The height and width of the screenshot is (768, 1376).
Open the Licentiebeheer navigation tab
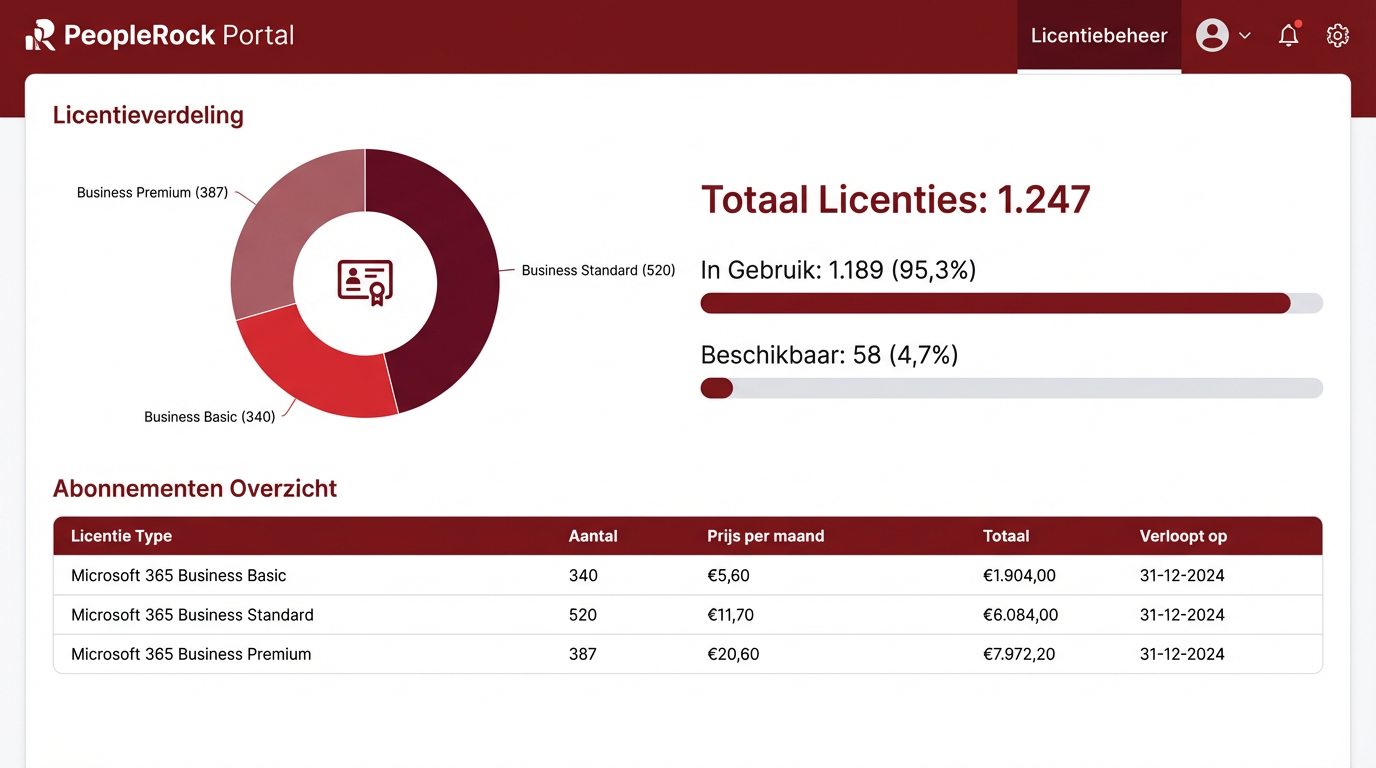(1099, 35)
